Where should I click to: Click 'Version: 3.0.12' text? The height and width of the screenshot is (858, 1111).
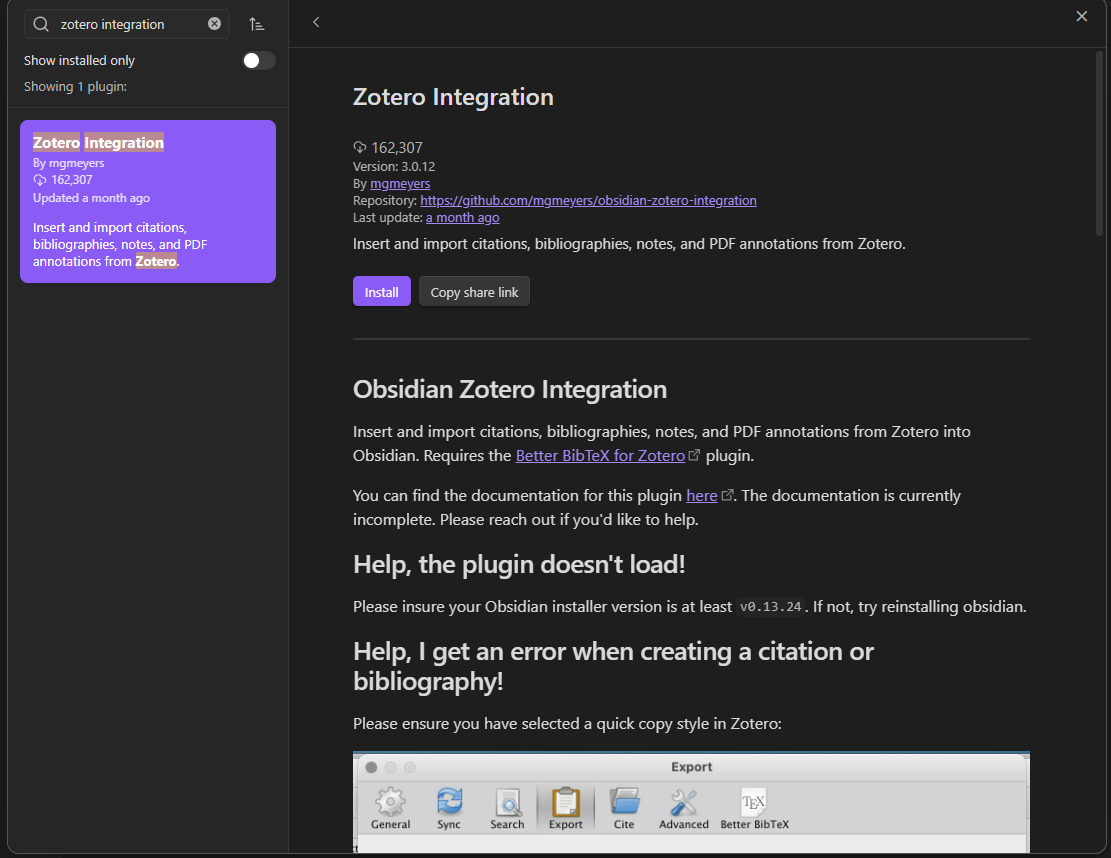[394, 166]
